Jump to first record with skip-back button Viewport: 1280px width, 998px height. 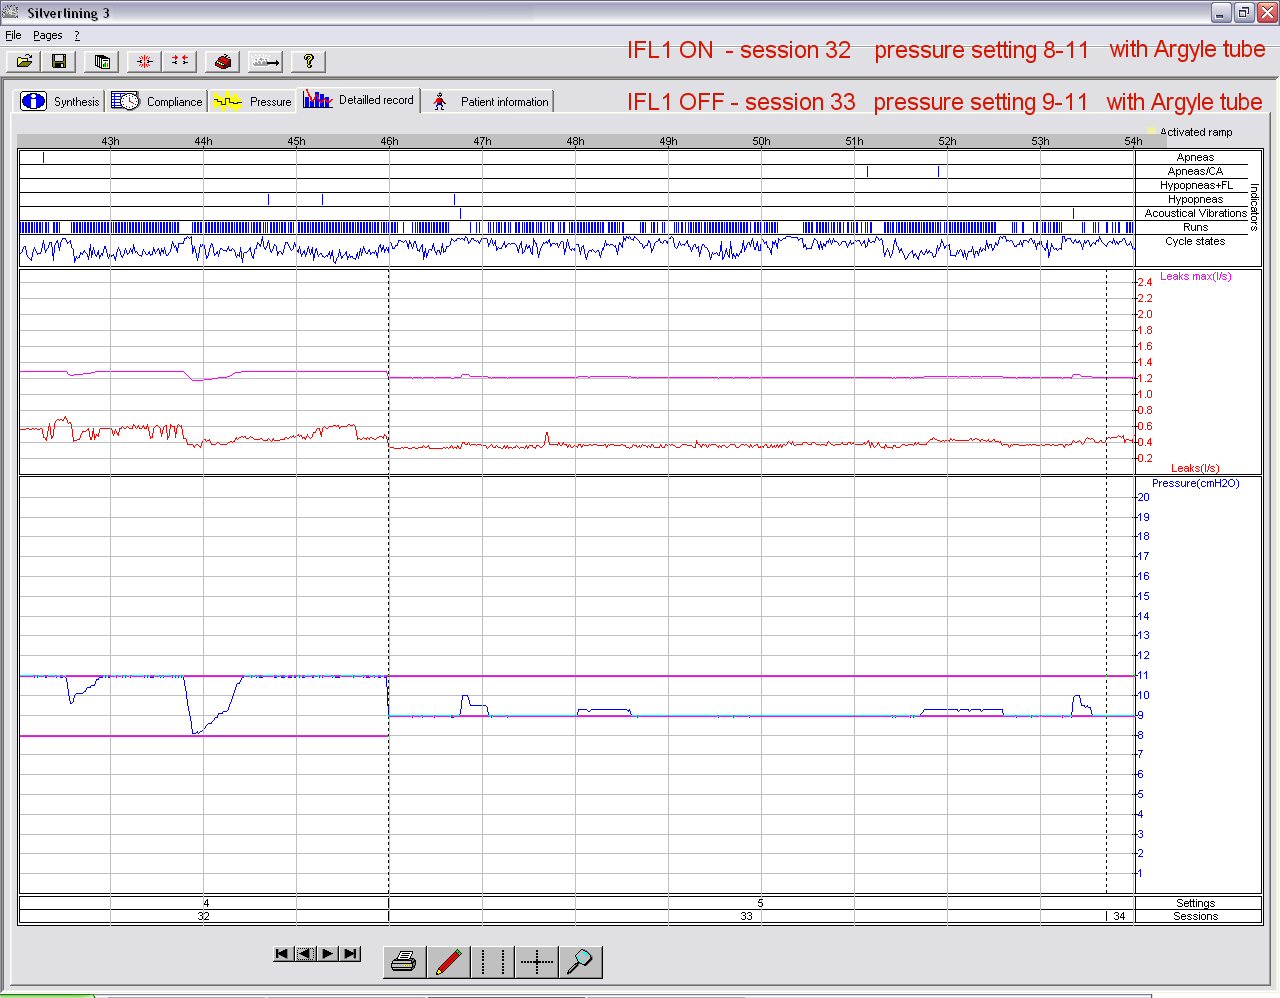tap(283, 954)
